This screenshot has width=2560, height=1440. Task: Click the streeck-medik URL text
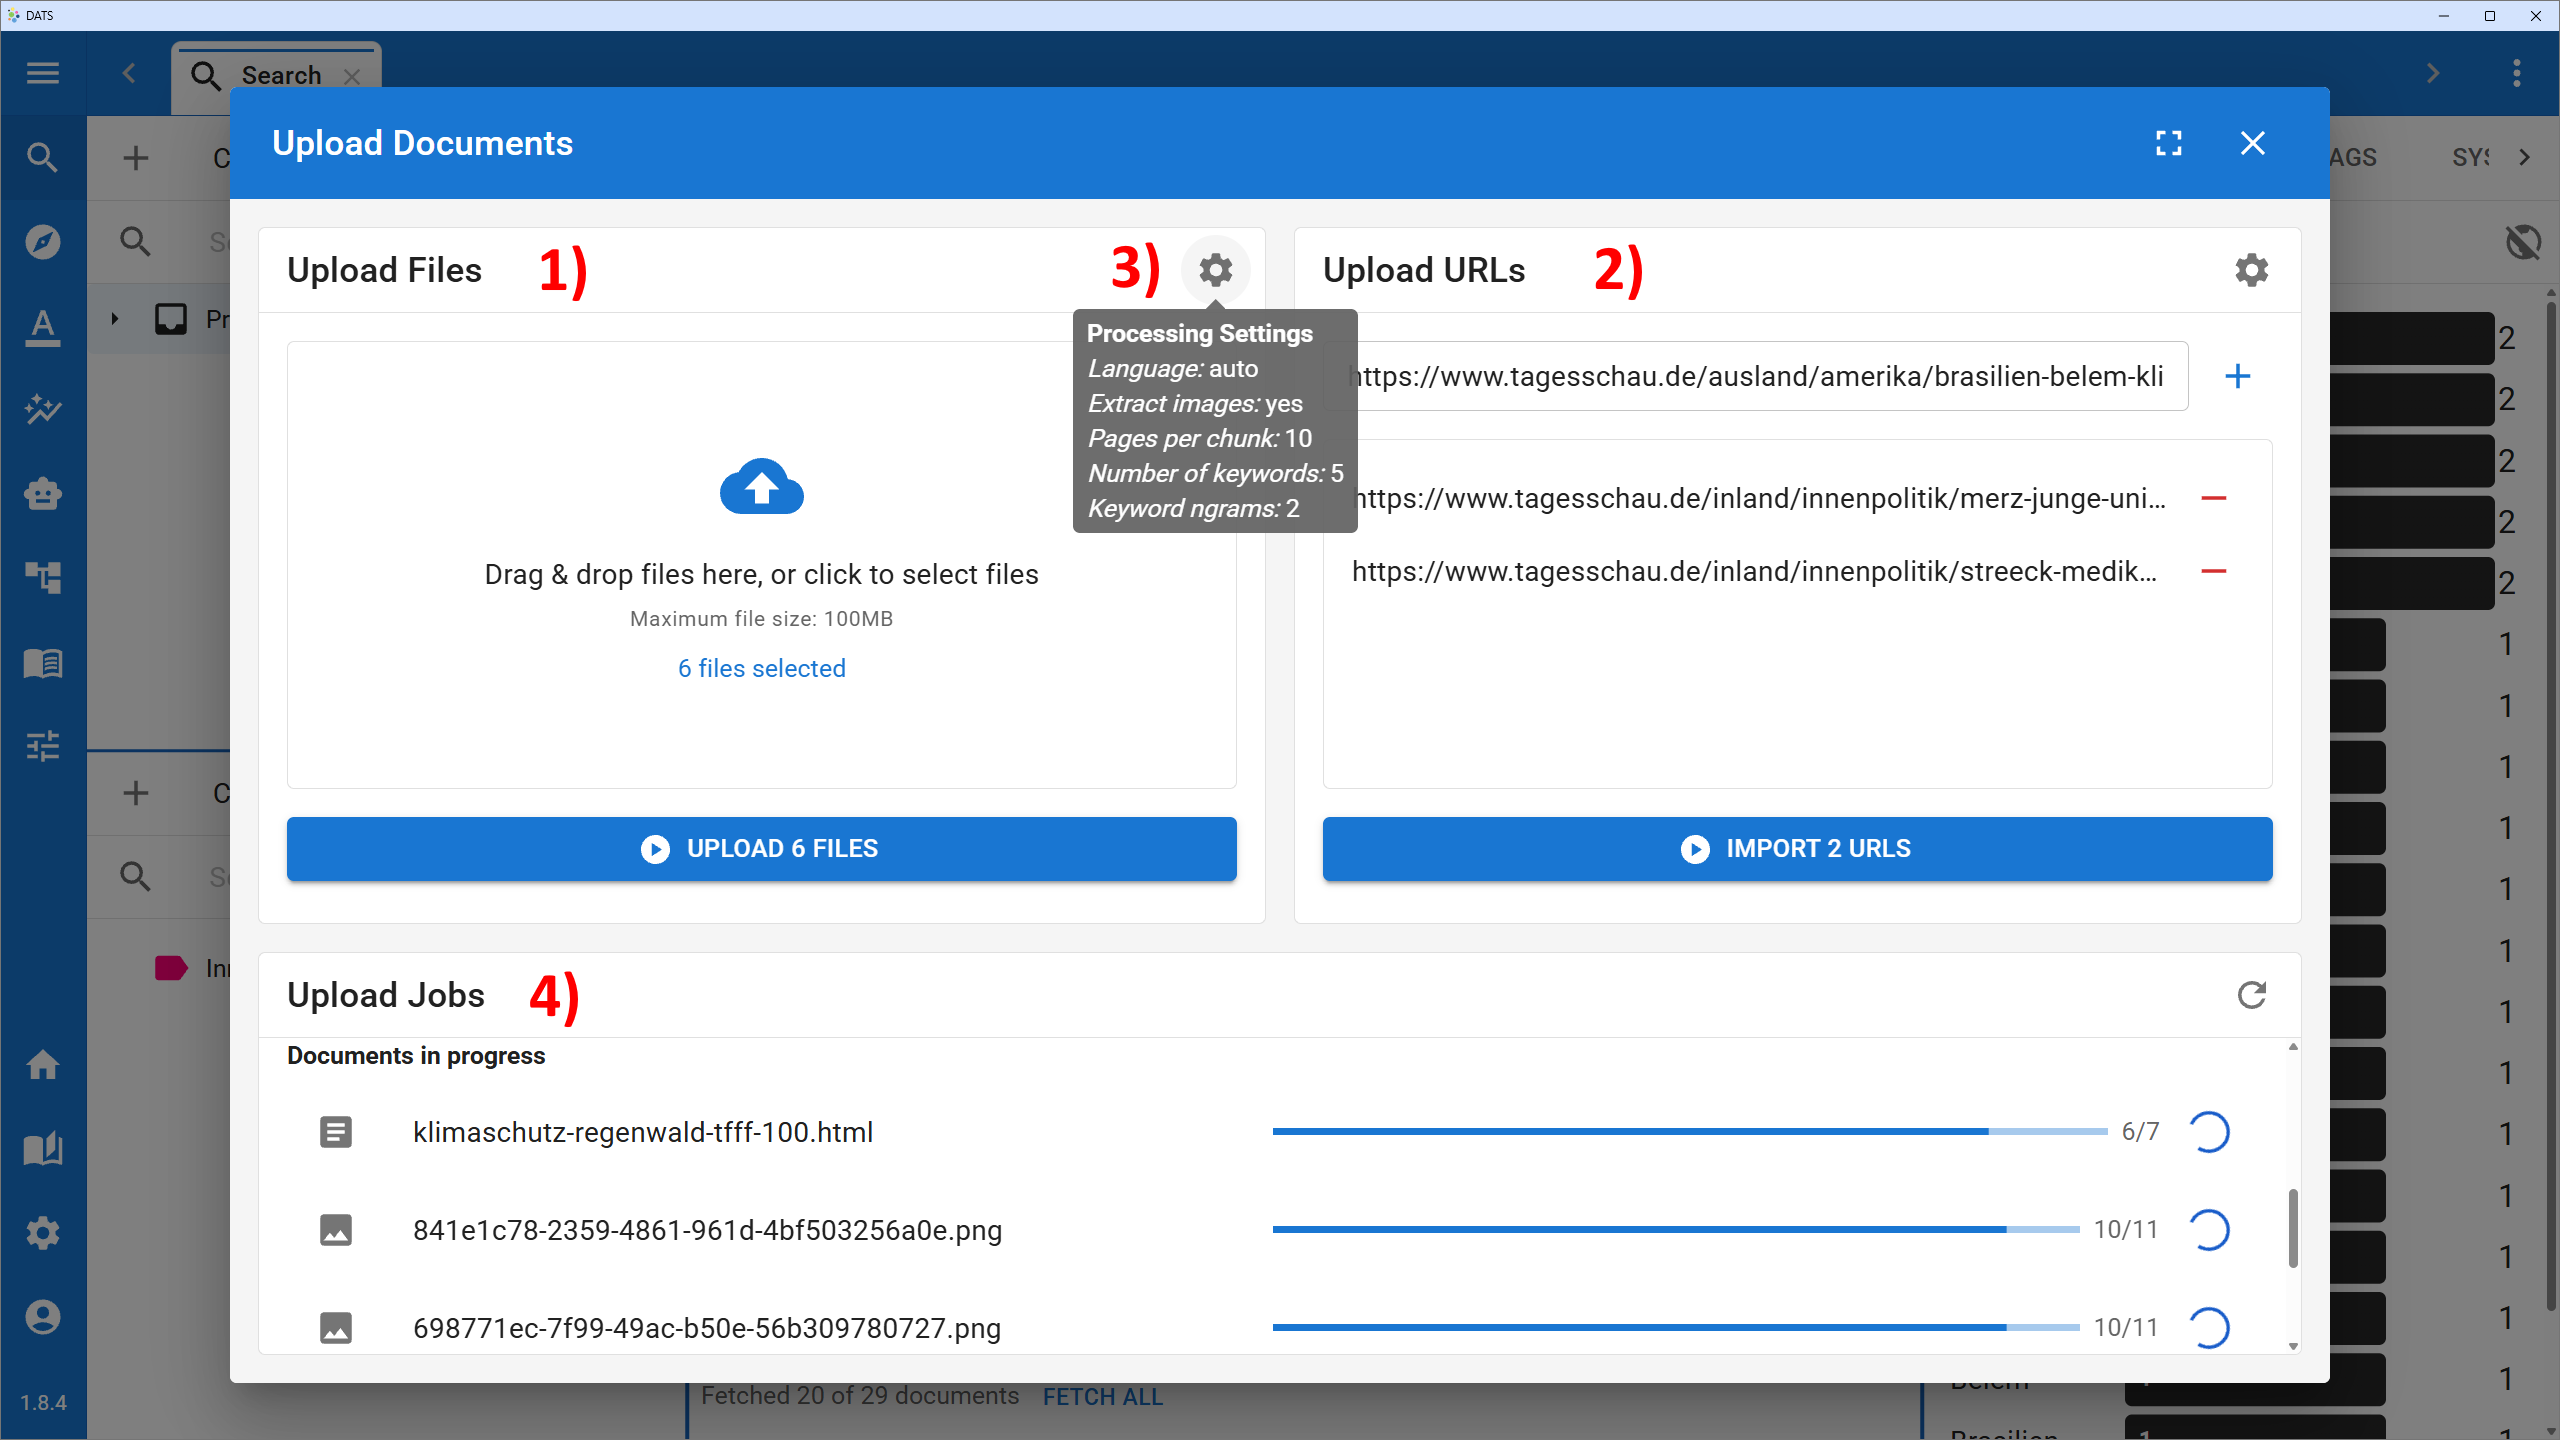click(1755, 571)
